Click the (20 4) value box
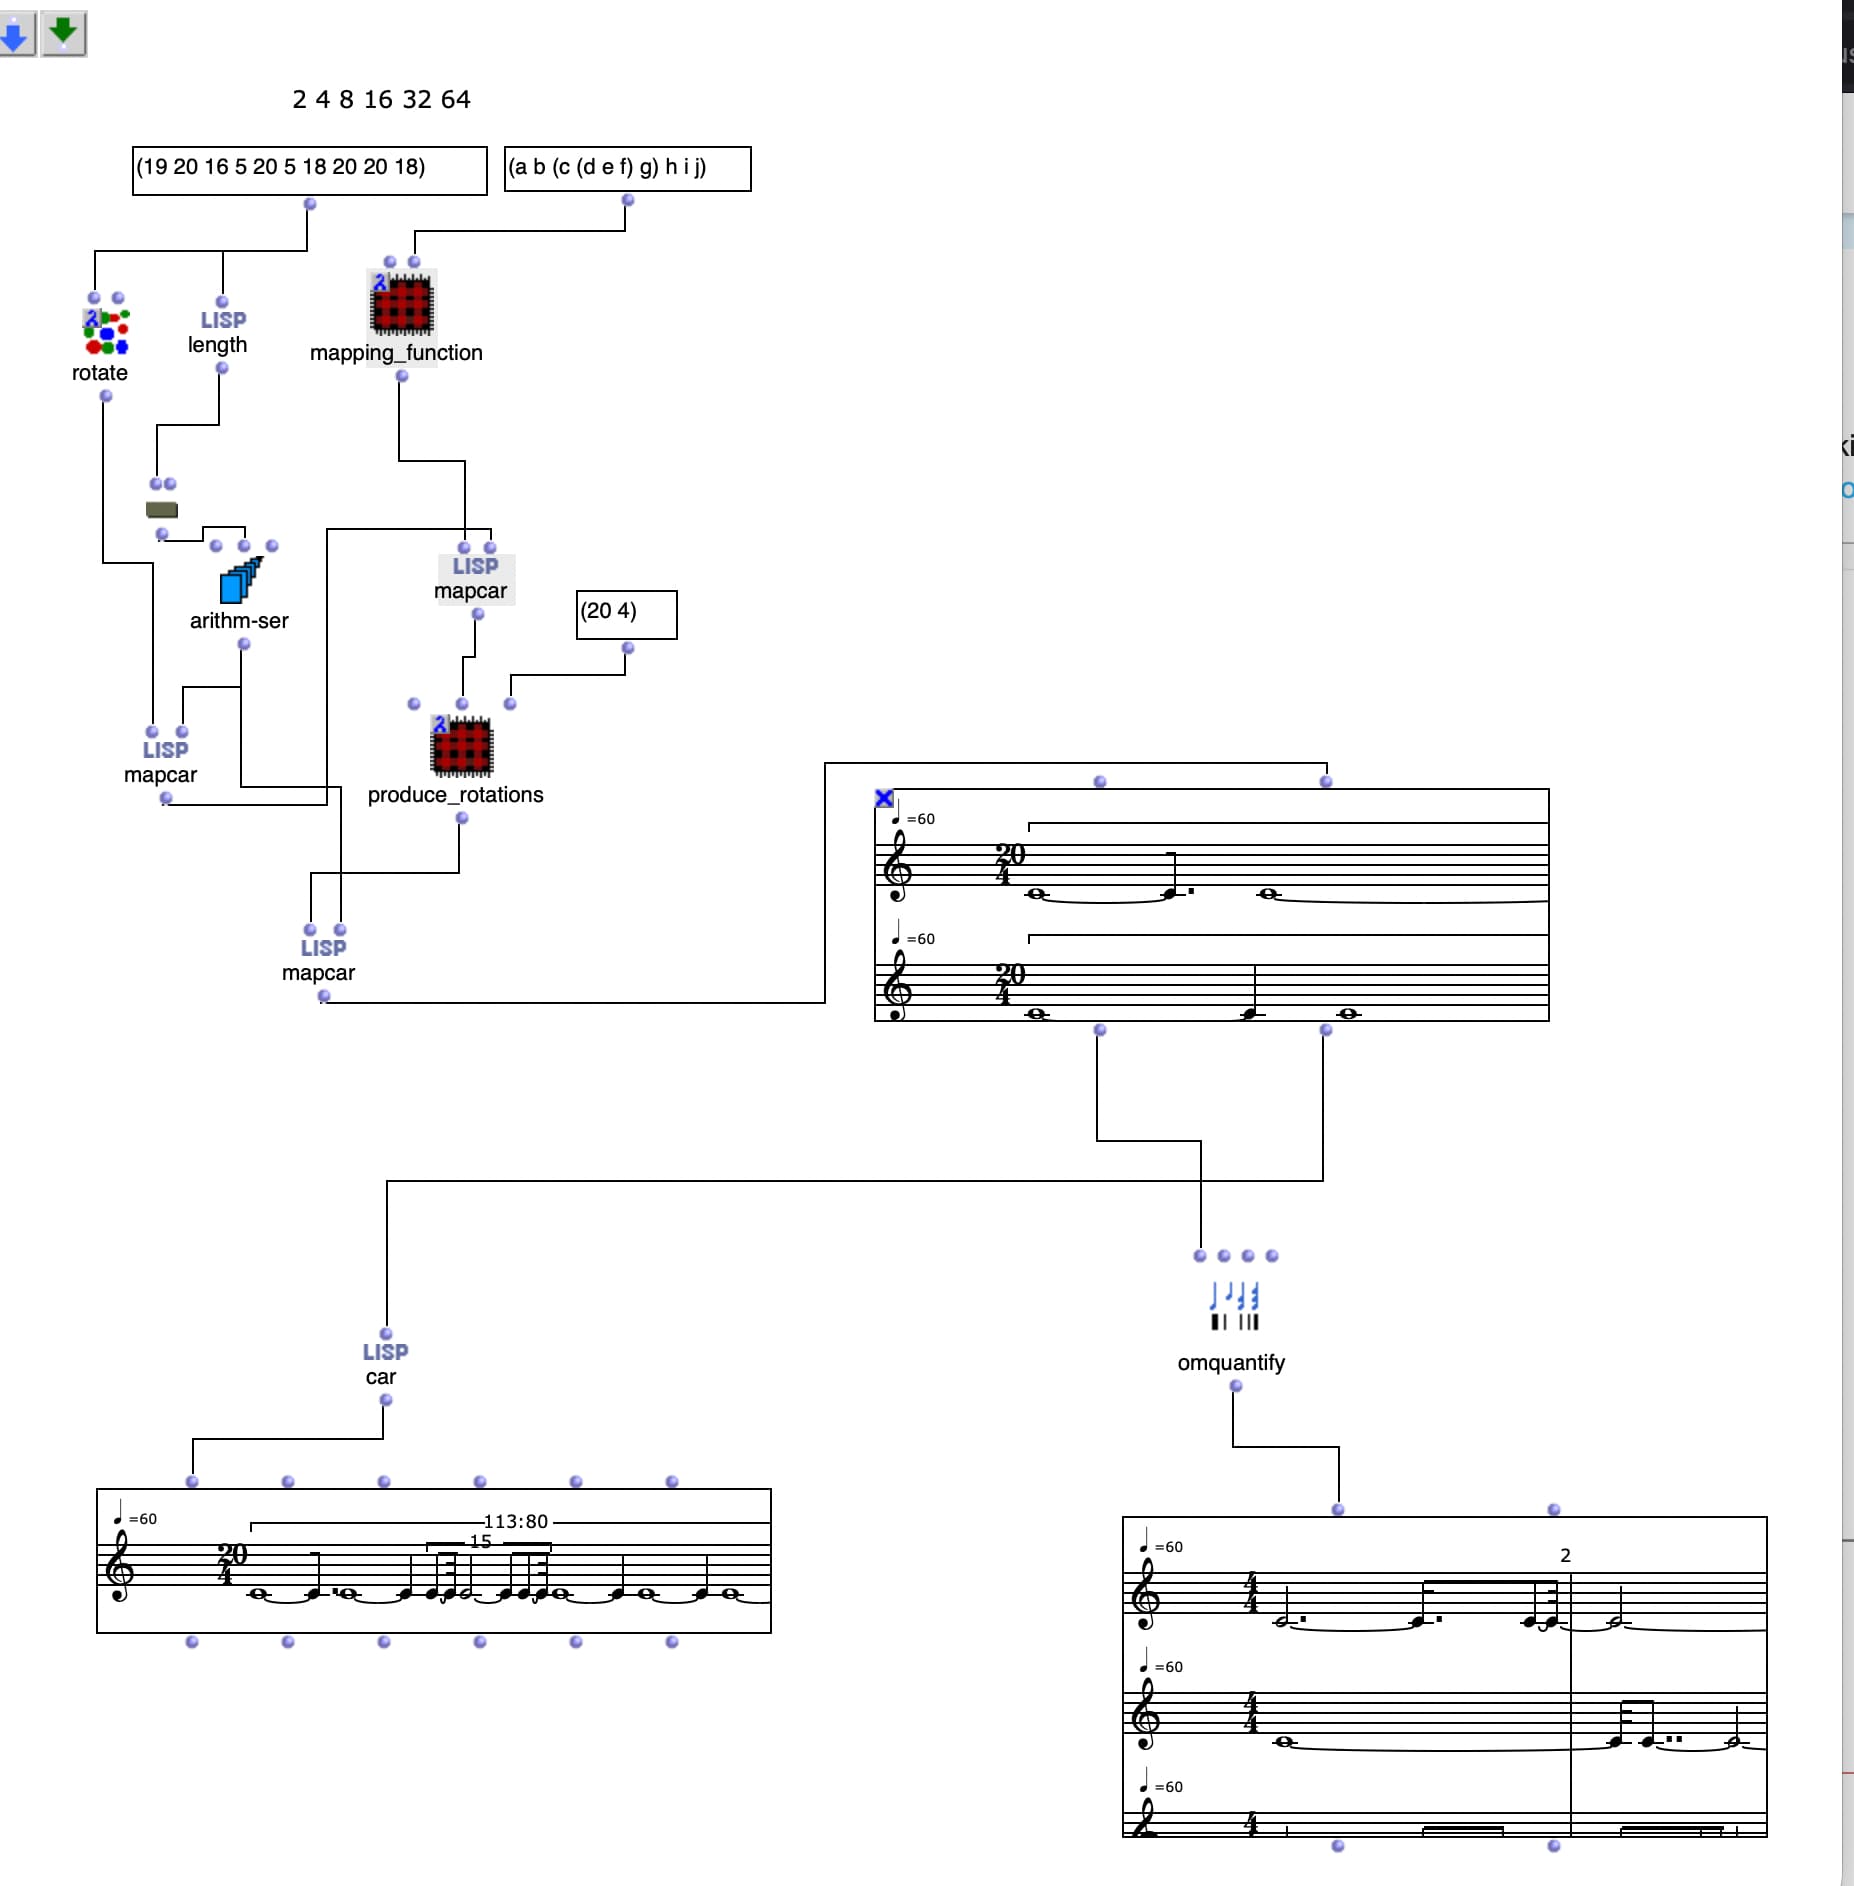This screenshot has width=1854, height=1886. (x=626, y=614)
